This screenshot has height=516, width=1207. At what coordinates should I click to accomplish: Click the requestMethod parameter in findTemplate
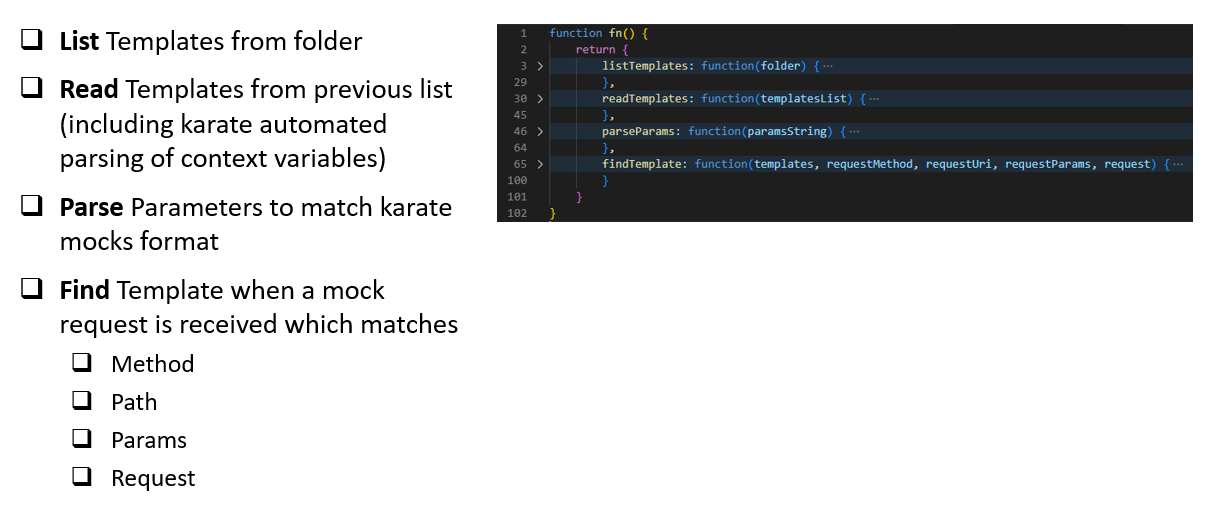pos(870,164)
